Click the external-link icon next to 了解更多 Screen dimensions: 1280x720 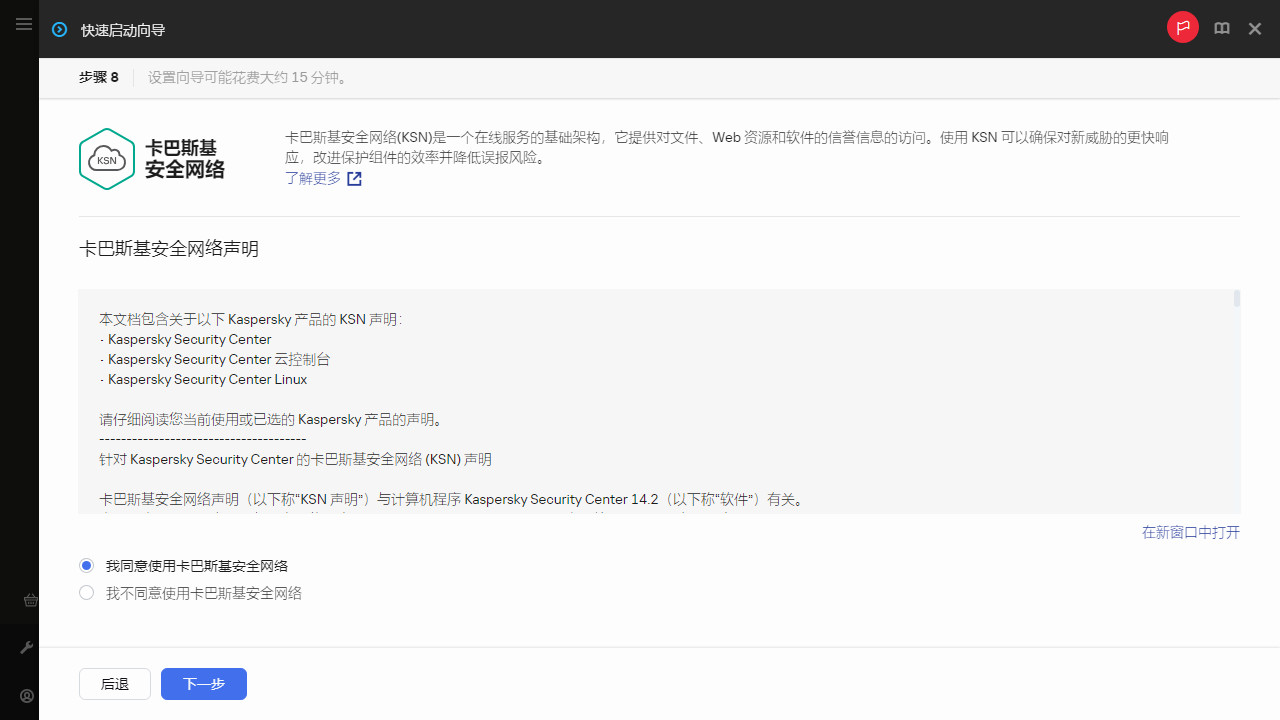354,178
